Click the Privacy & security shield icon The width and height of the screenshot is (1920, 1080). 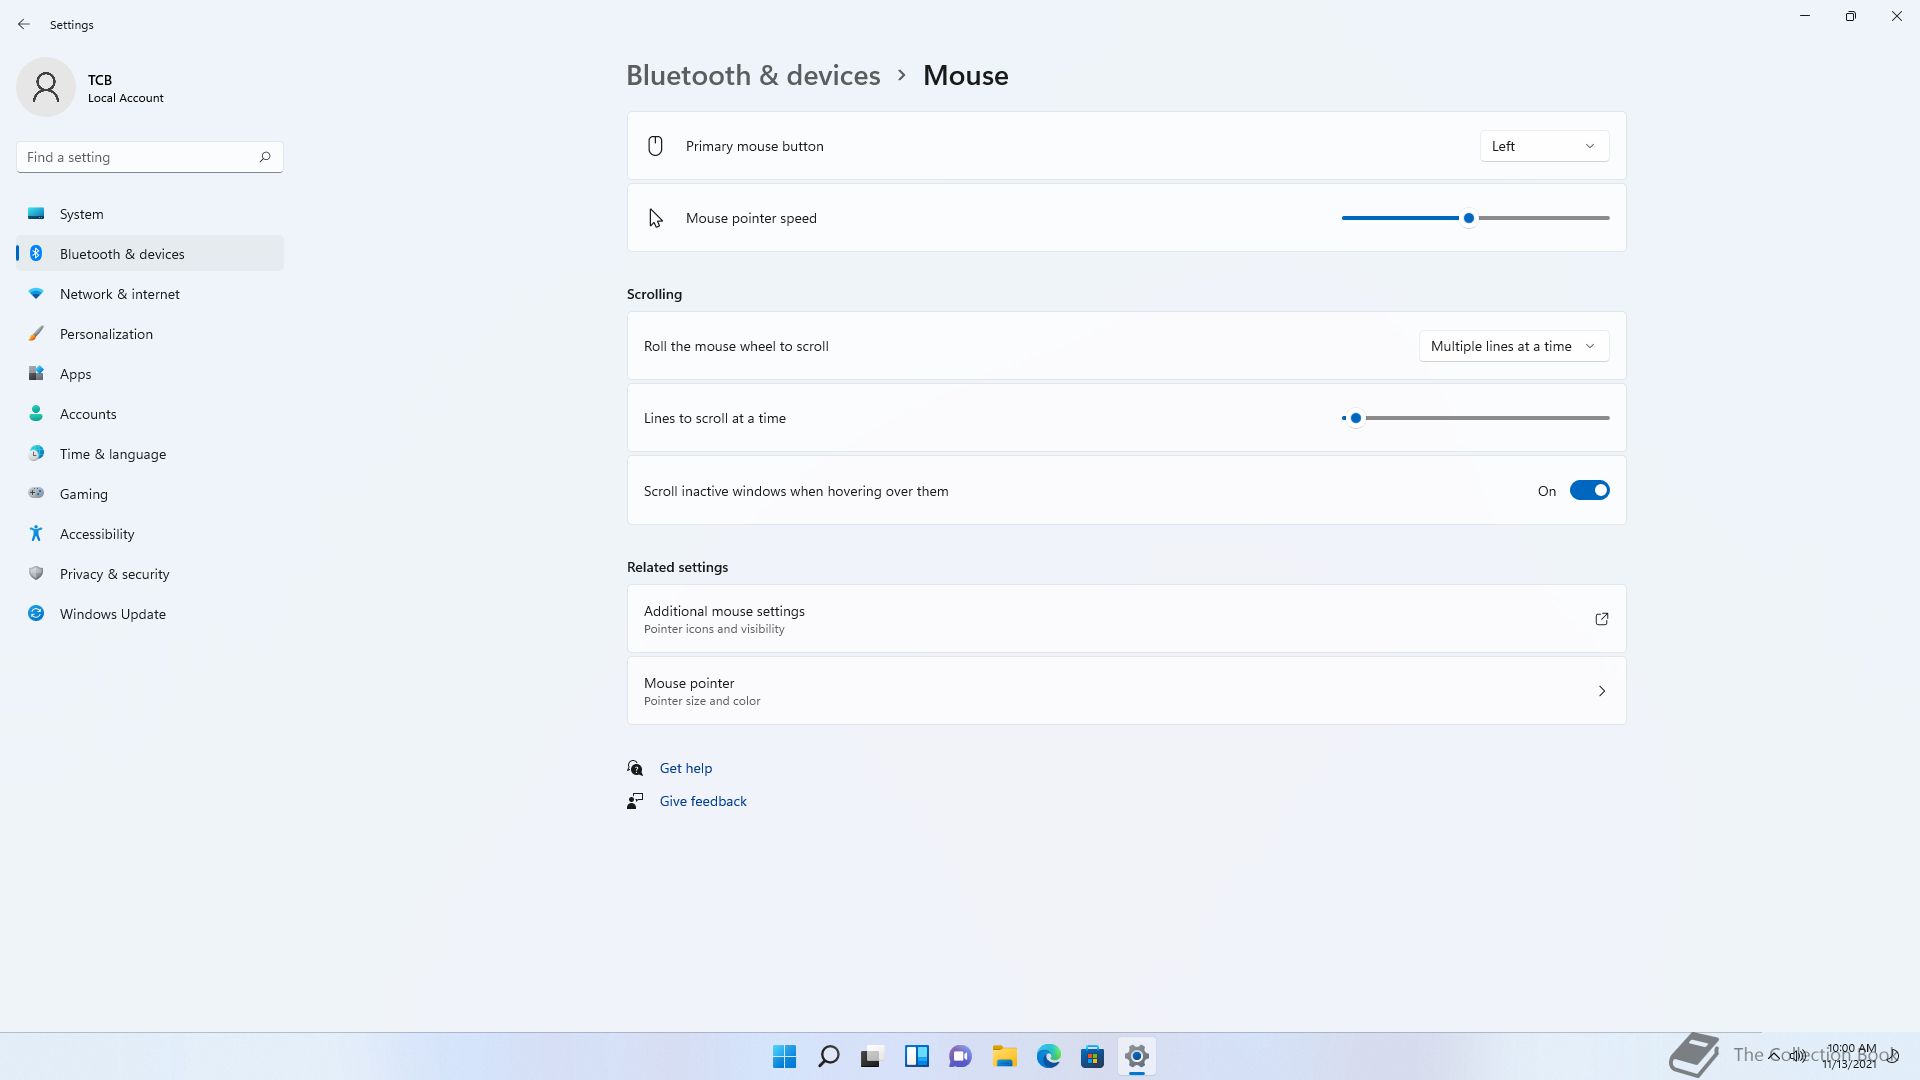(x=36, y=573)
